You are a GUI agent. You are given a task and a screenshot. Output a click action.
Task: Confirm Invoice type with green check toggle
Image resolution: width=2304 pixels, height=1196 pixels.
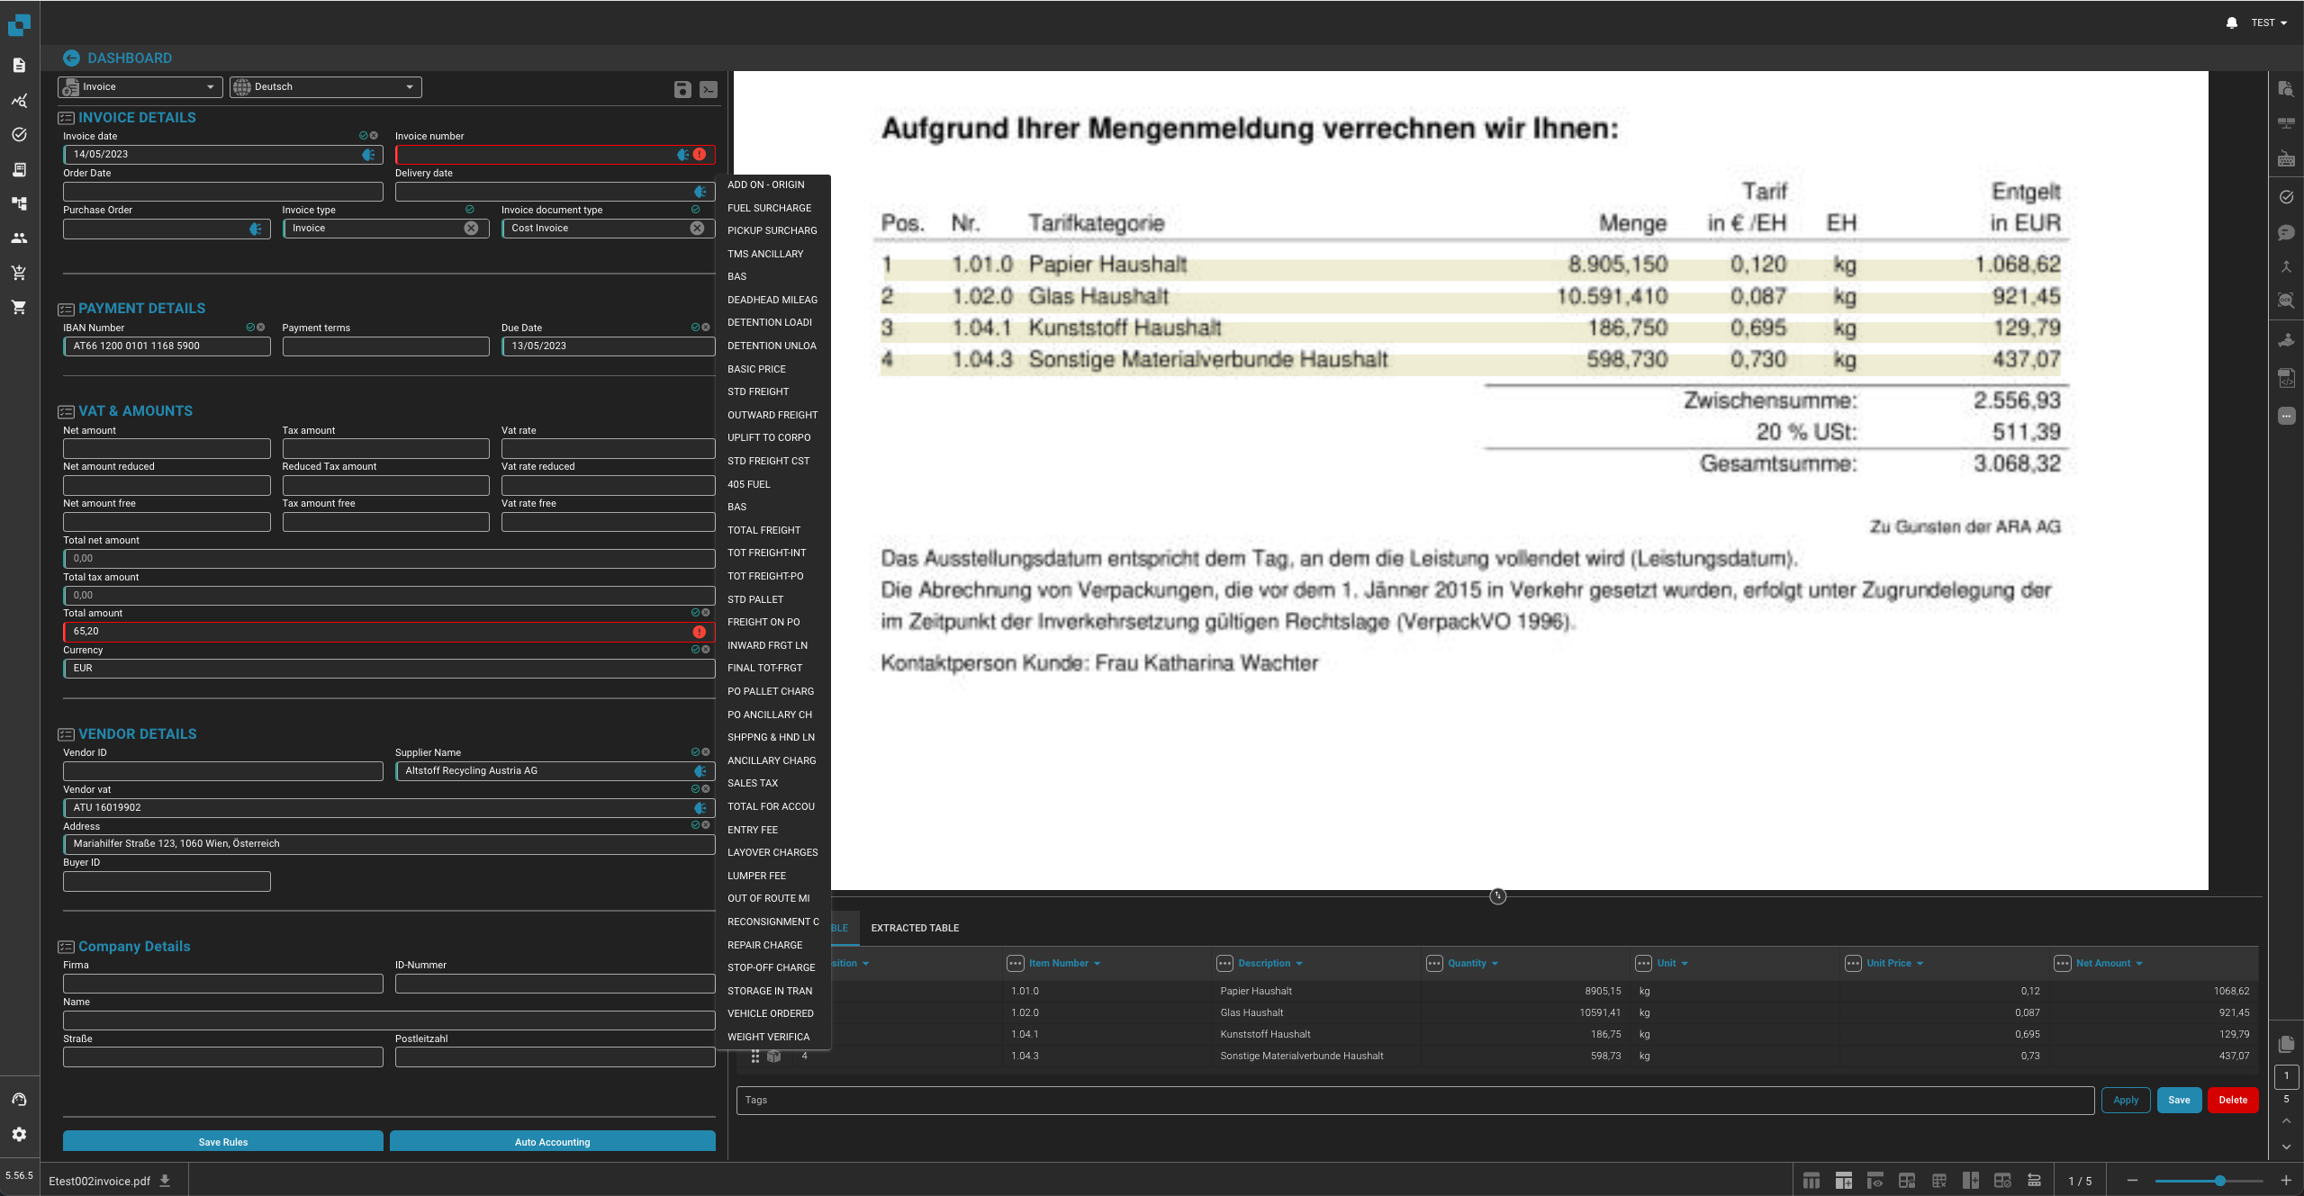[x=469, y=210]
